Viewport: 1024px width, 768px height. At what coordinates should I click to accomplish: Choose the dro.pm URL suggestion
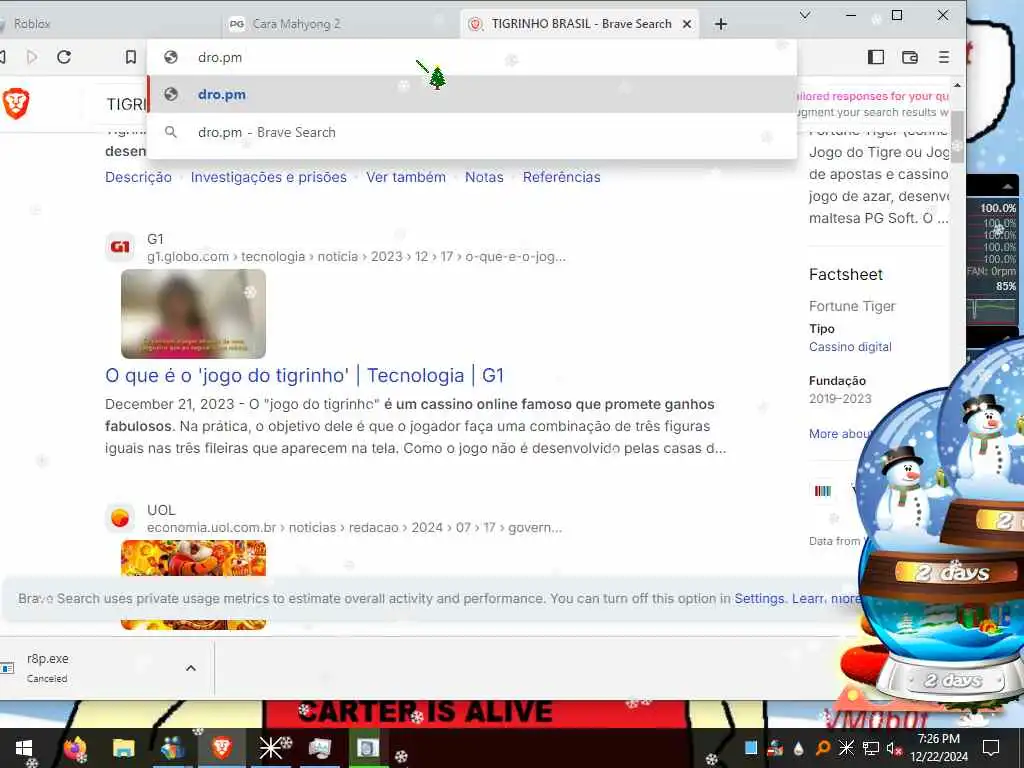(x=472, y=94)
